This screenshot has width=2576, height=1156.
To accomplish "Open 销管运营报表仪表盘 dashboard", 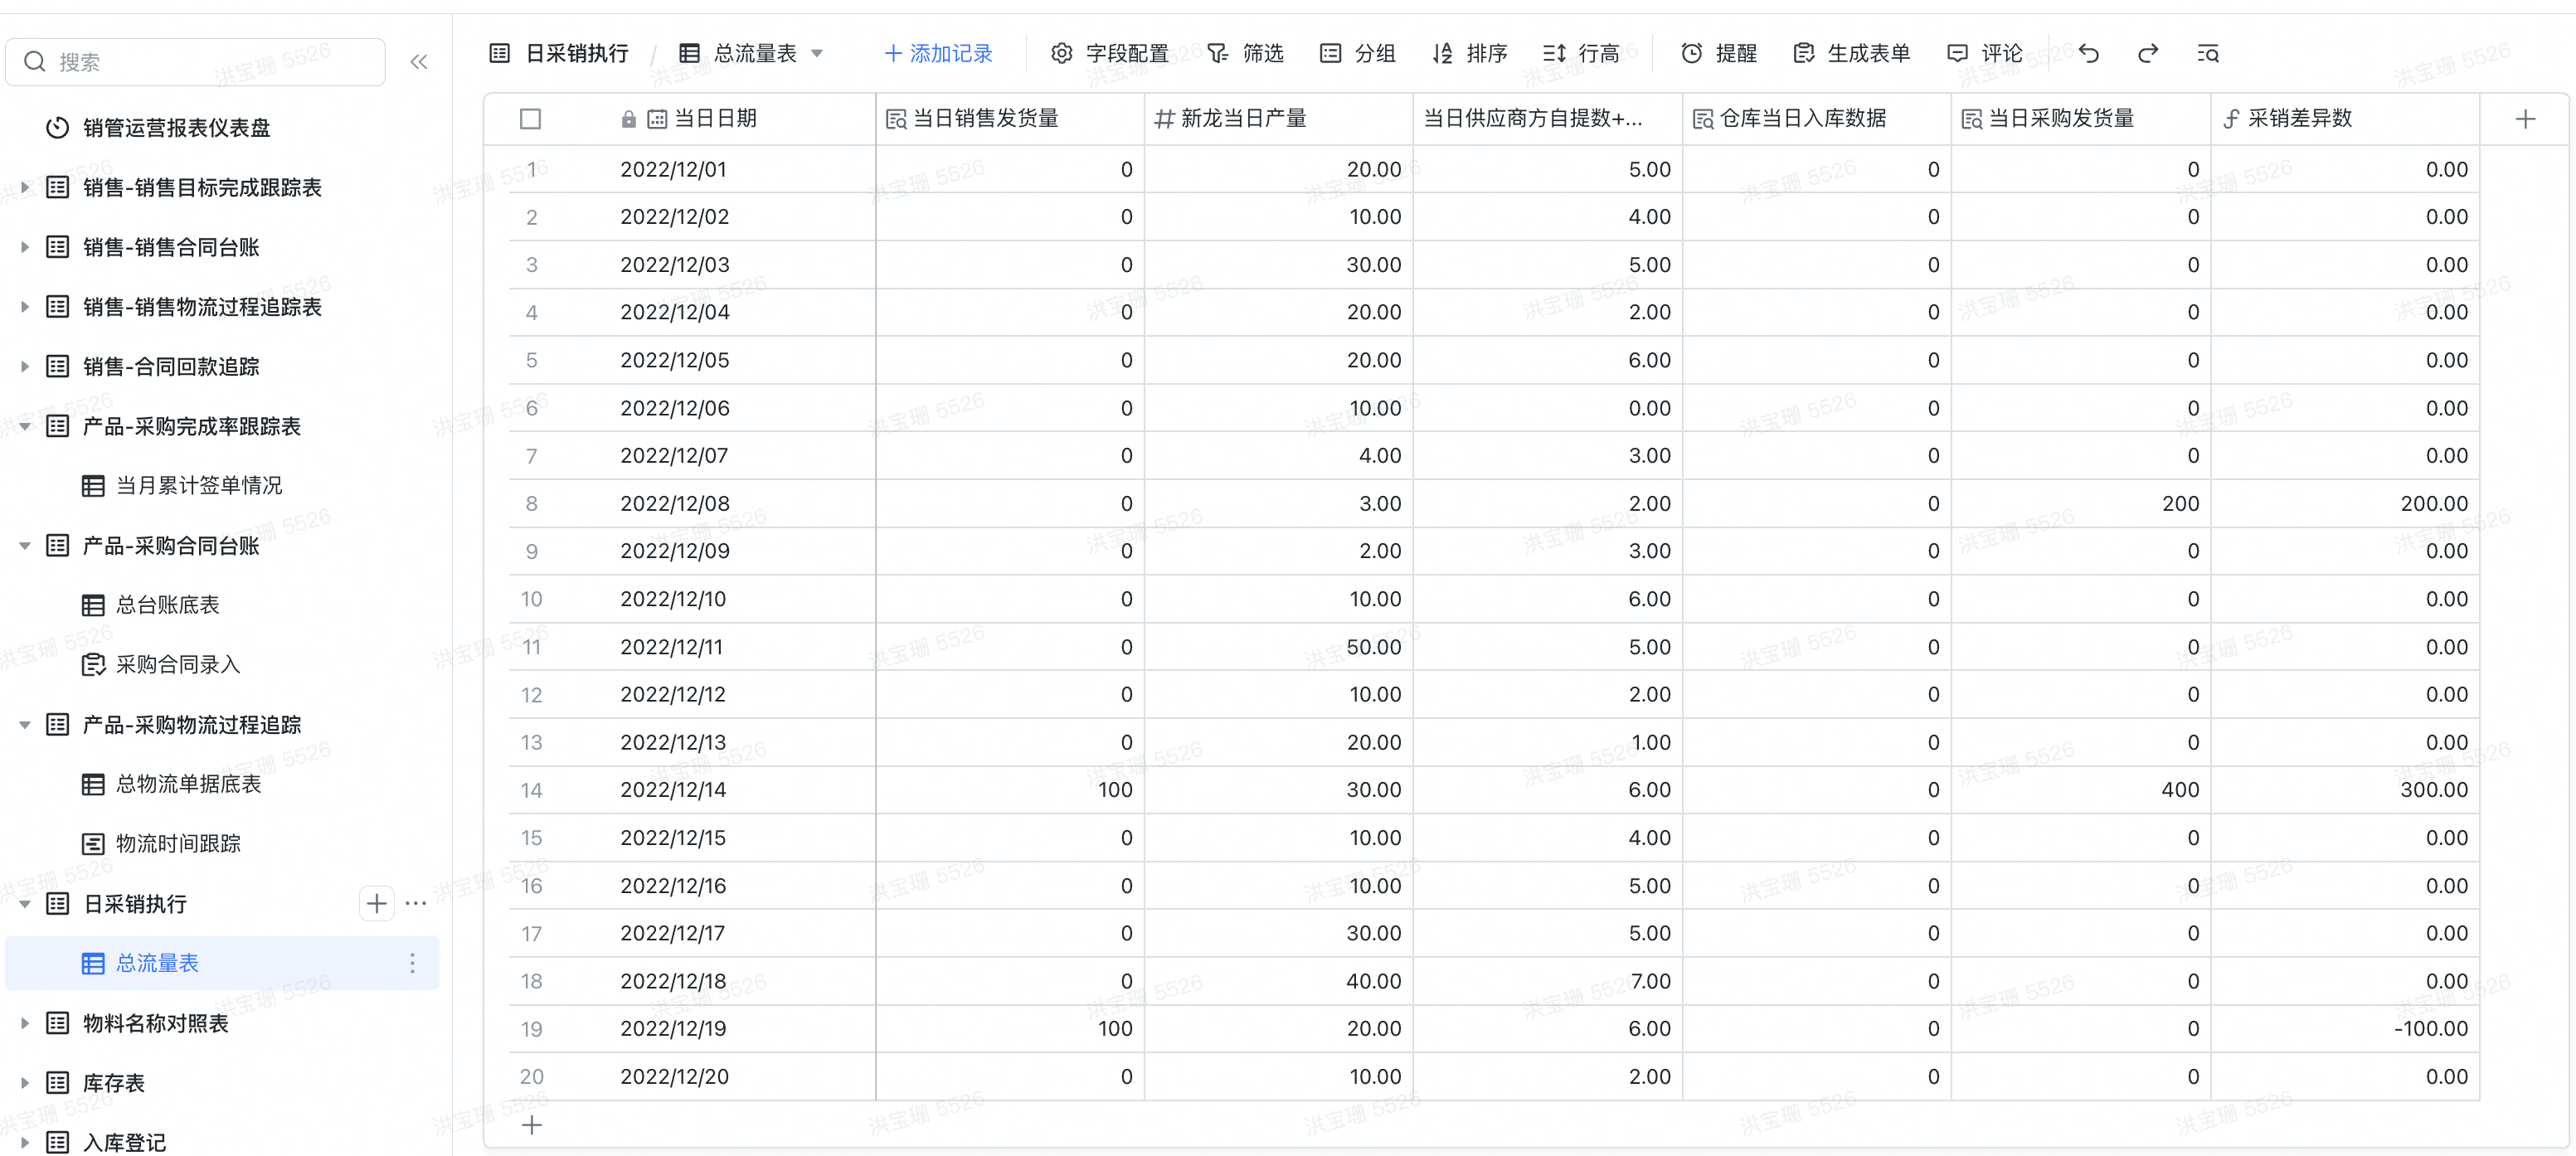I will pos(176,128).
